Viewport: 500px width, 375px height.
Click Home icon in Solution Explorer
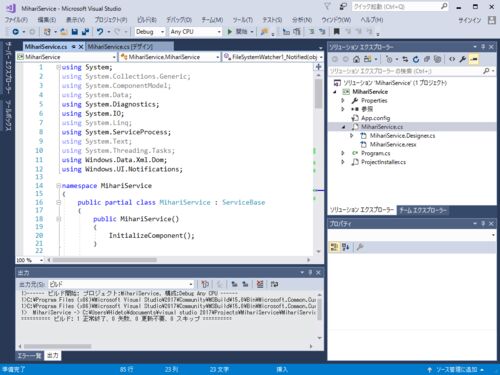click(x=356, y=59)
